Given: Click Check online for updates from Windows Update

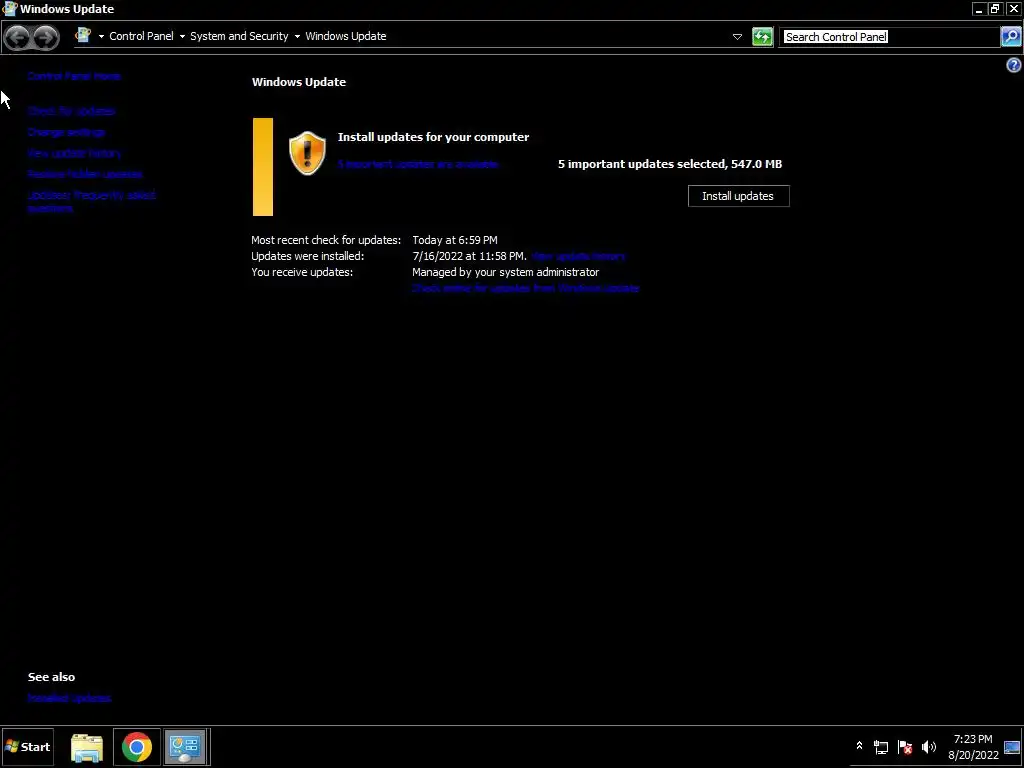Looking at the screenshot, I should click(526, 288).
